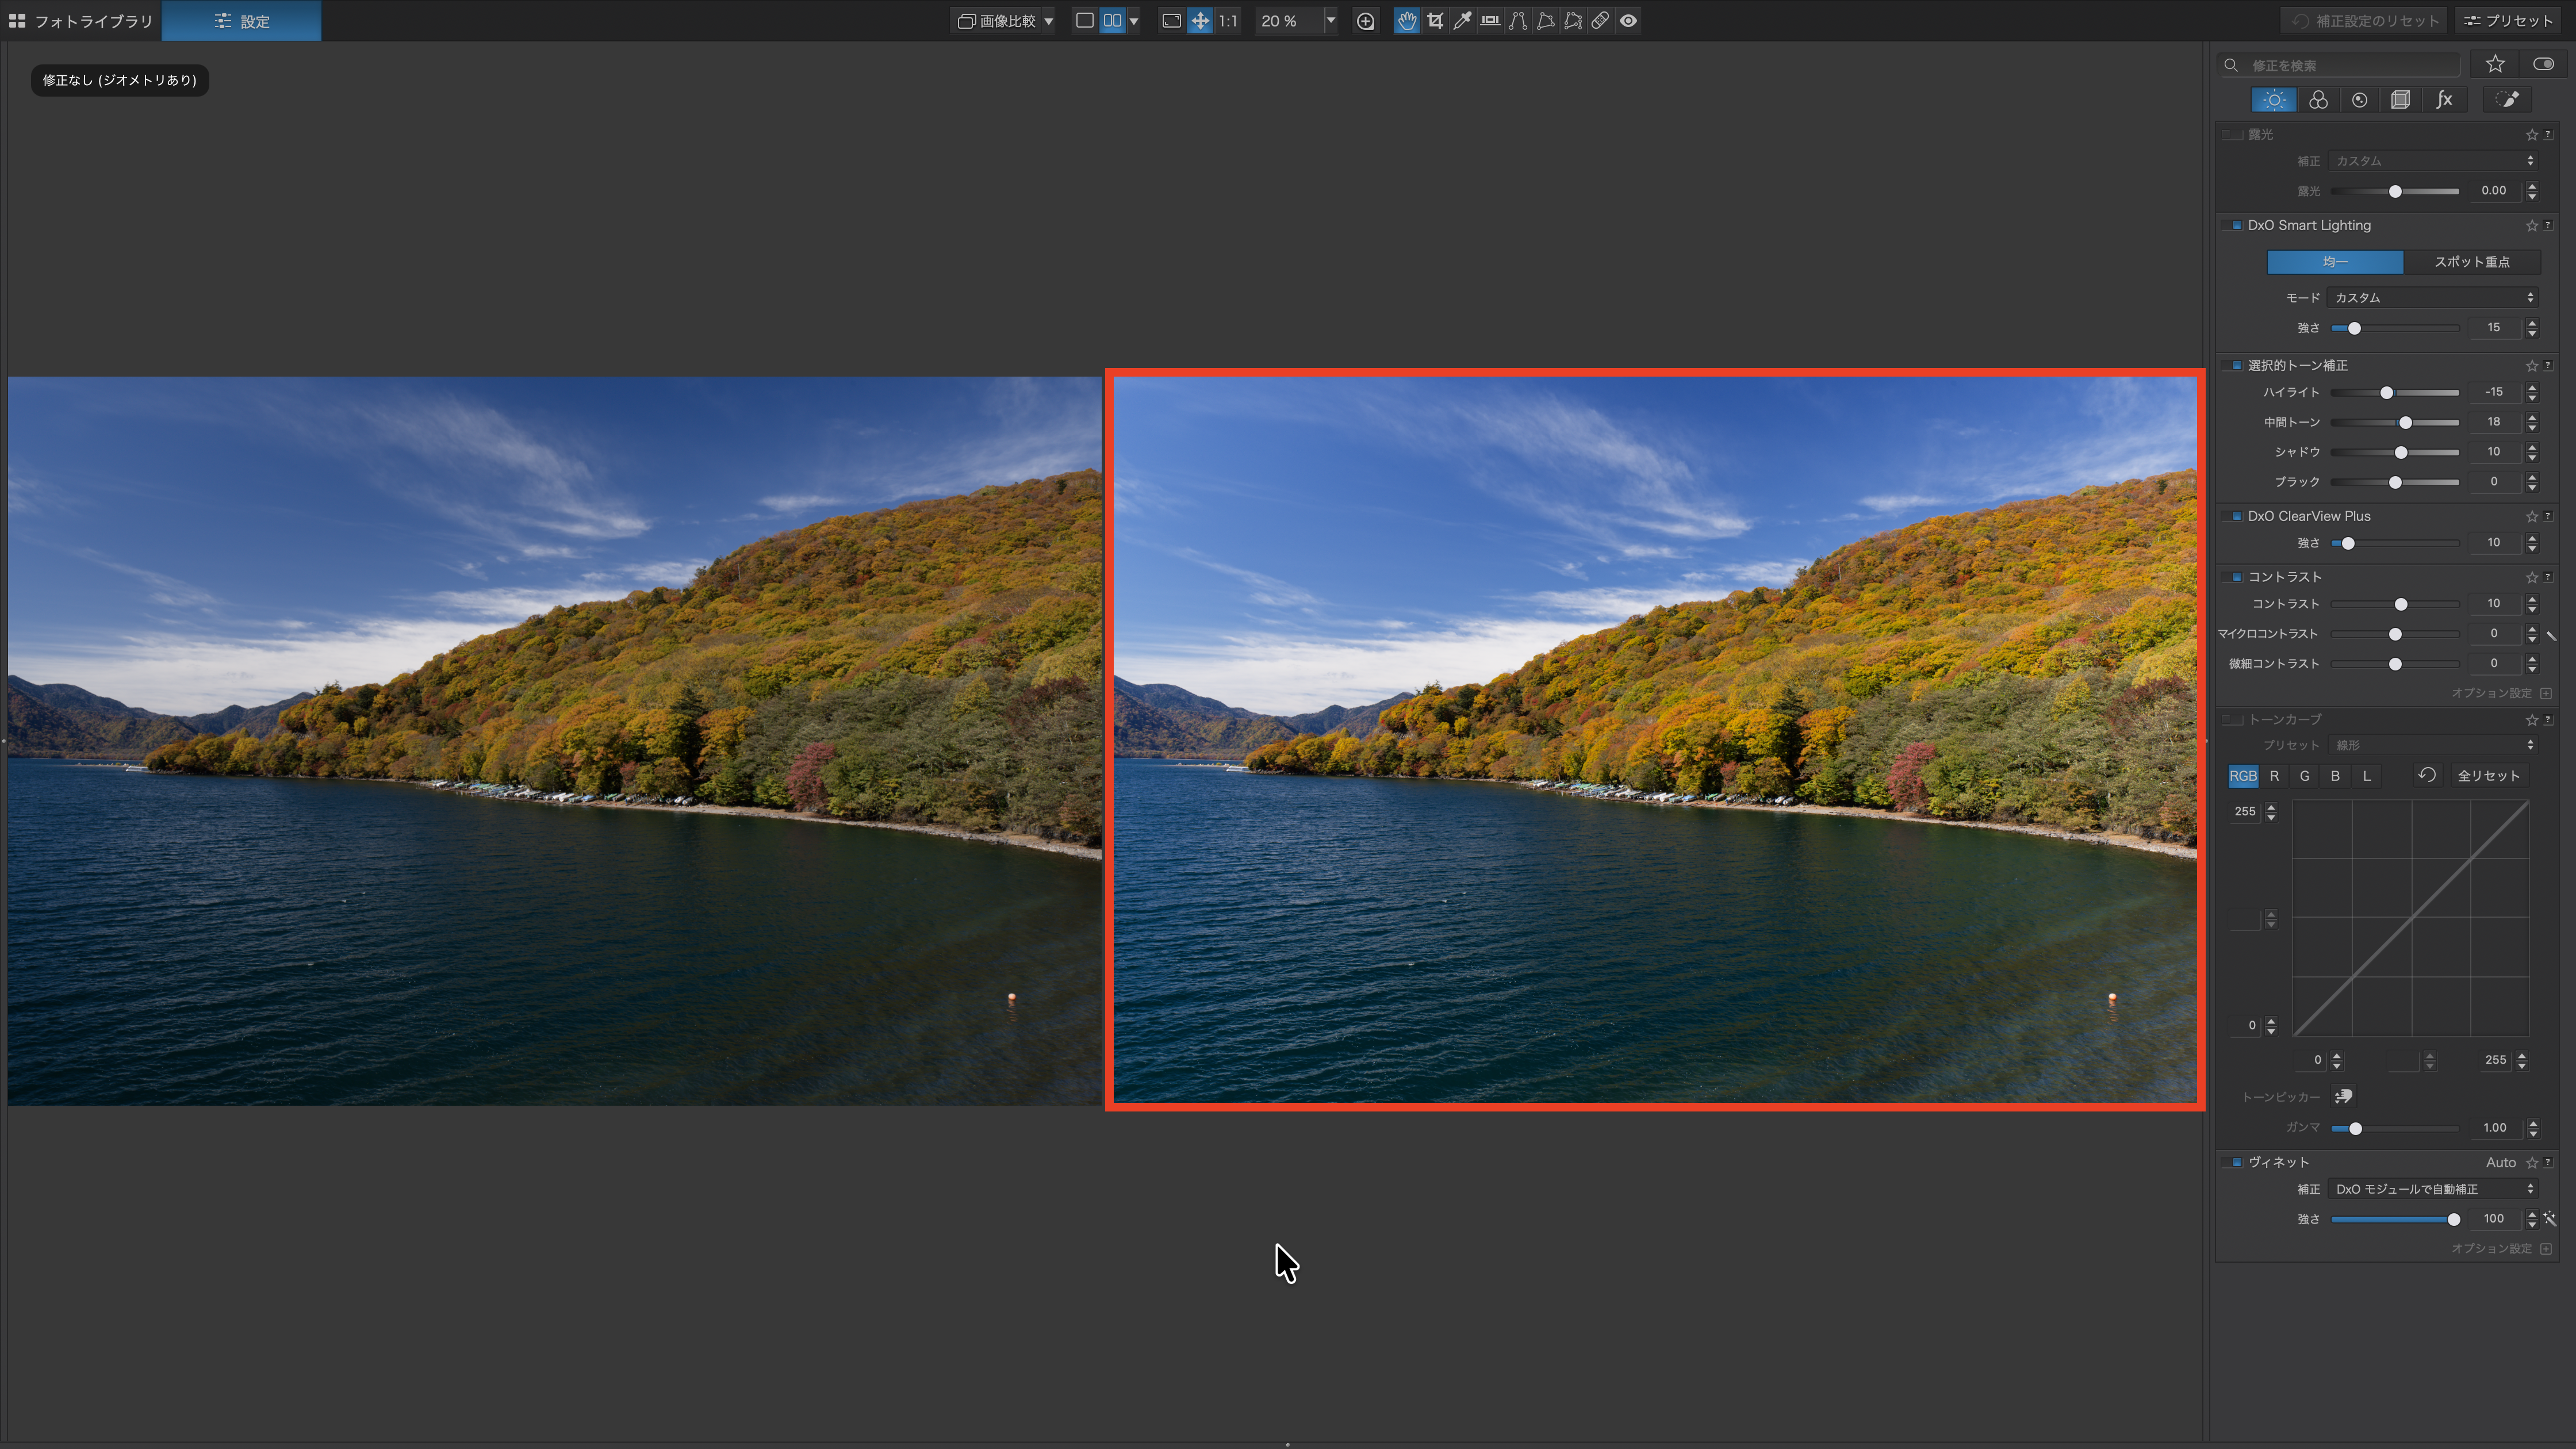Switch to フォトライブラリ tab

click(x=81, y=21)
